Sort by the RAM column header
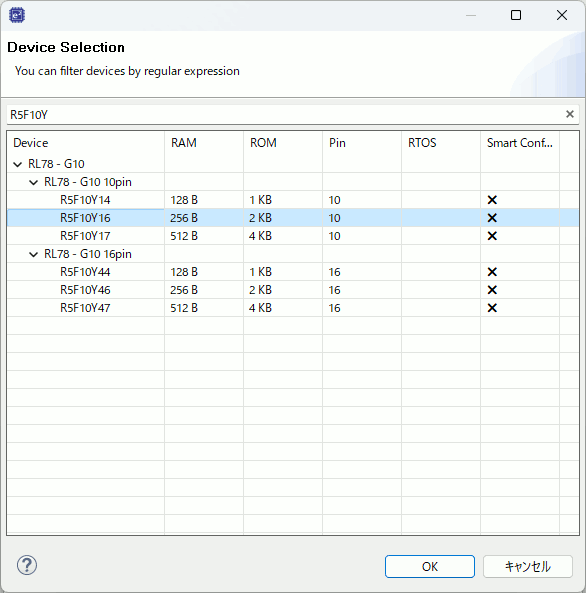Screen dimensions: 586x593 pos(204,143)
